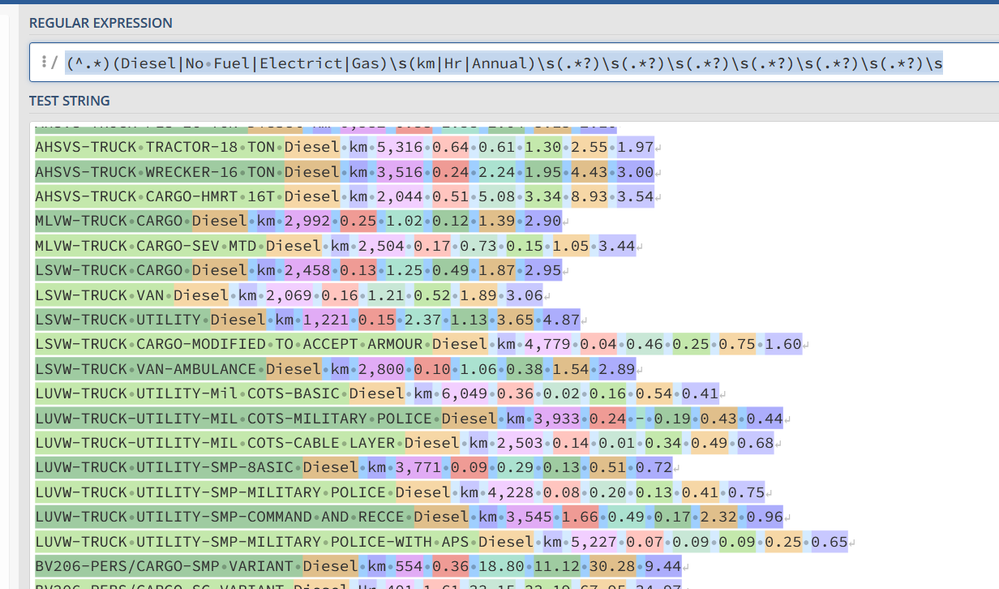Click the pilcrow mark after value 9.44
This screenshot has height=589, width=999.
(x=688, y=566)
